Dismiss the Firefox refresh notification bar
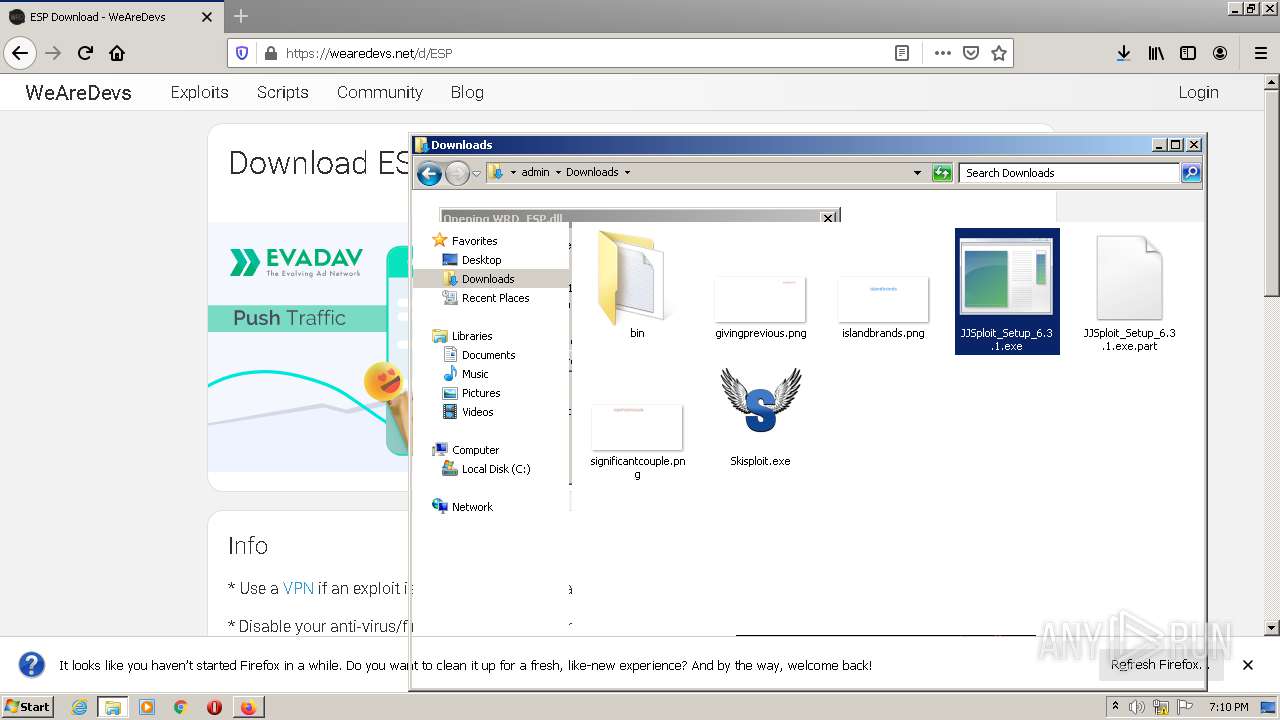Screen dimensions: 1280x720 pos(1248,665)
